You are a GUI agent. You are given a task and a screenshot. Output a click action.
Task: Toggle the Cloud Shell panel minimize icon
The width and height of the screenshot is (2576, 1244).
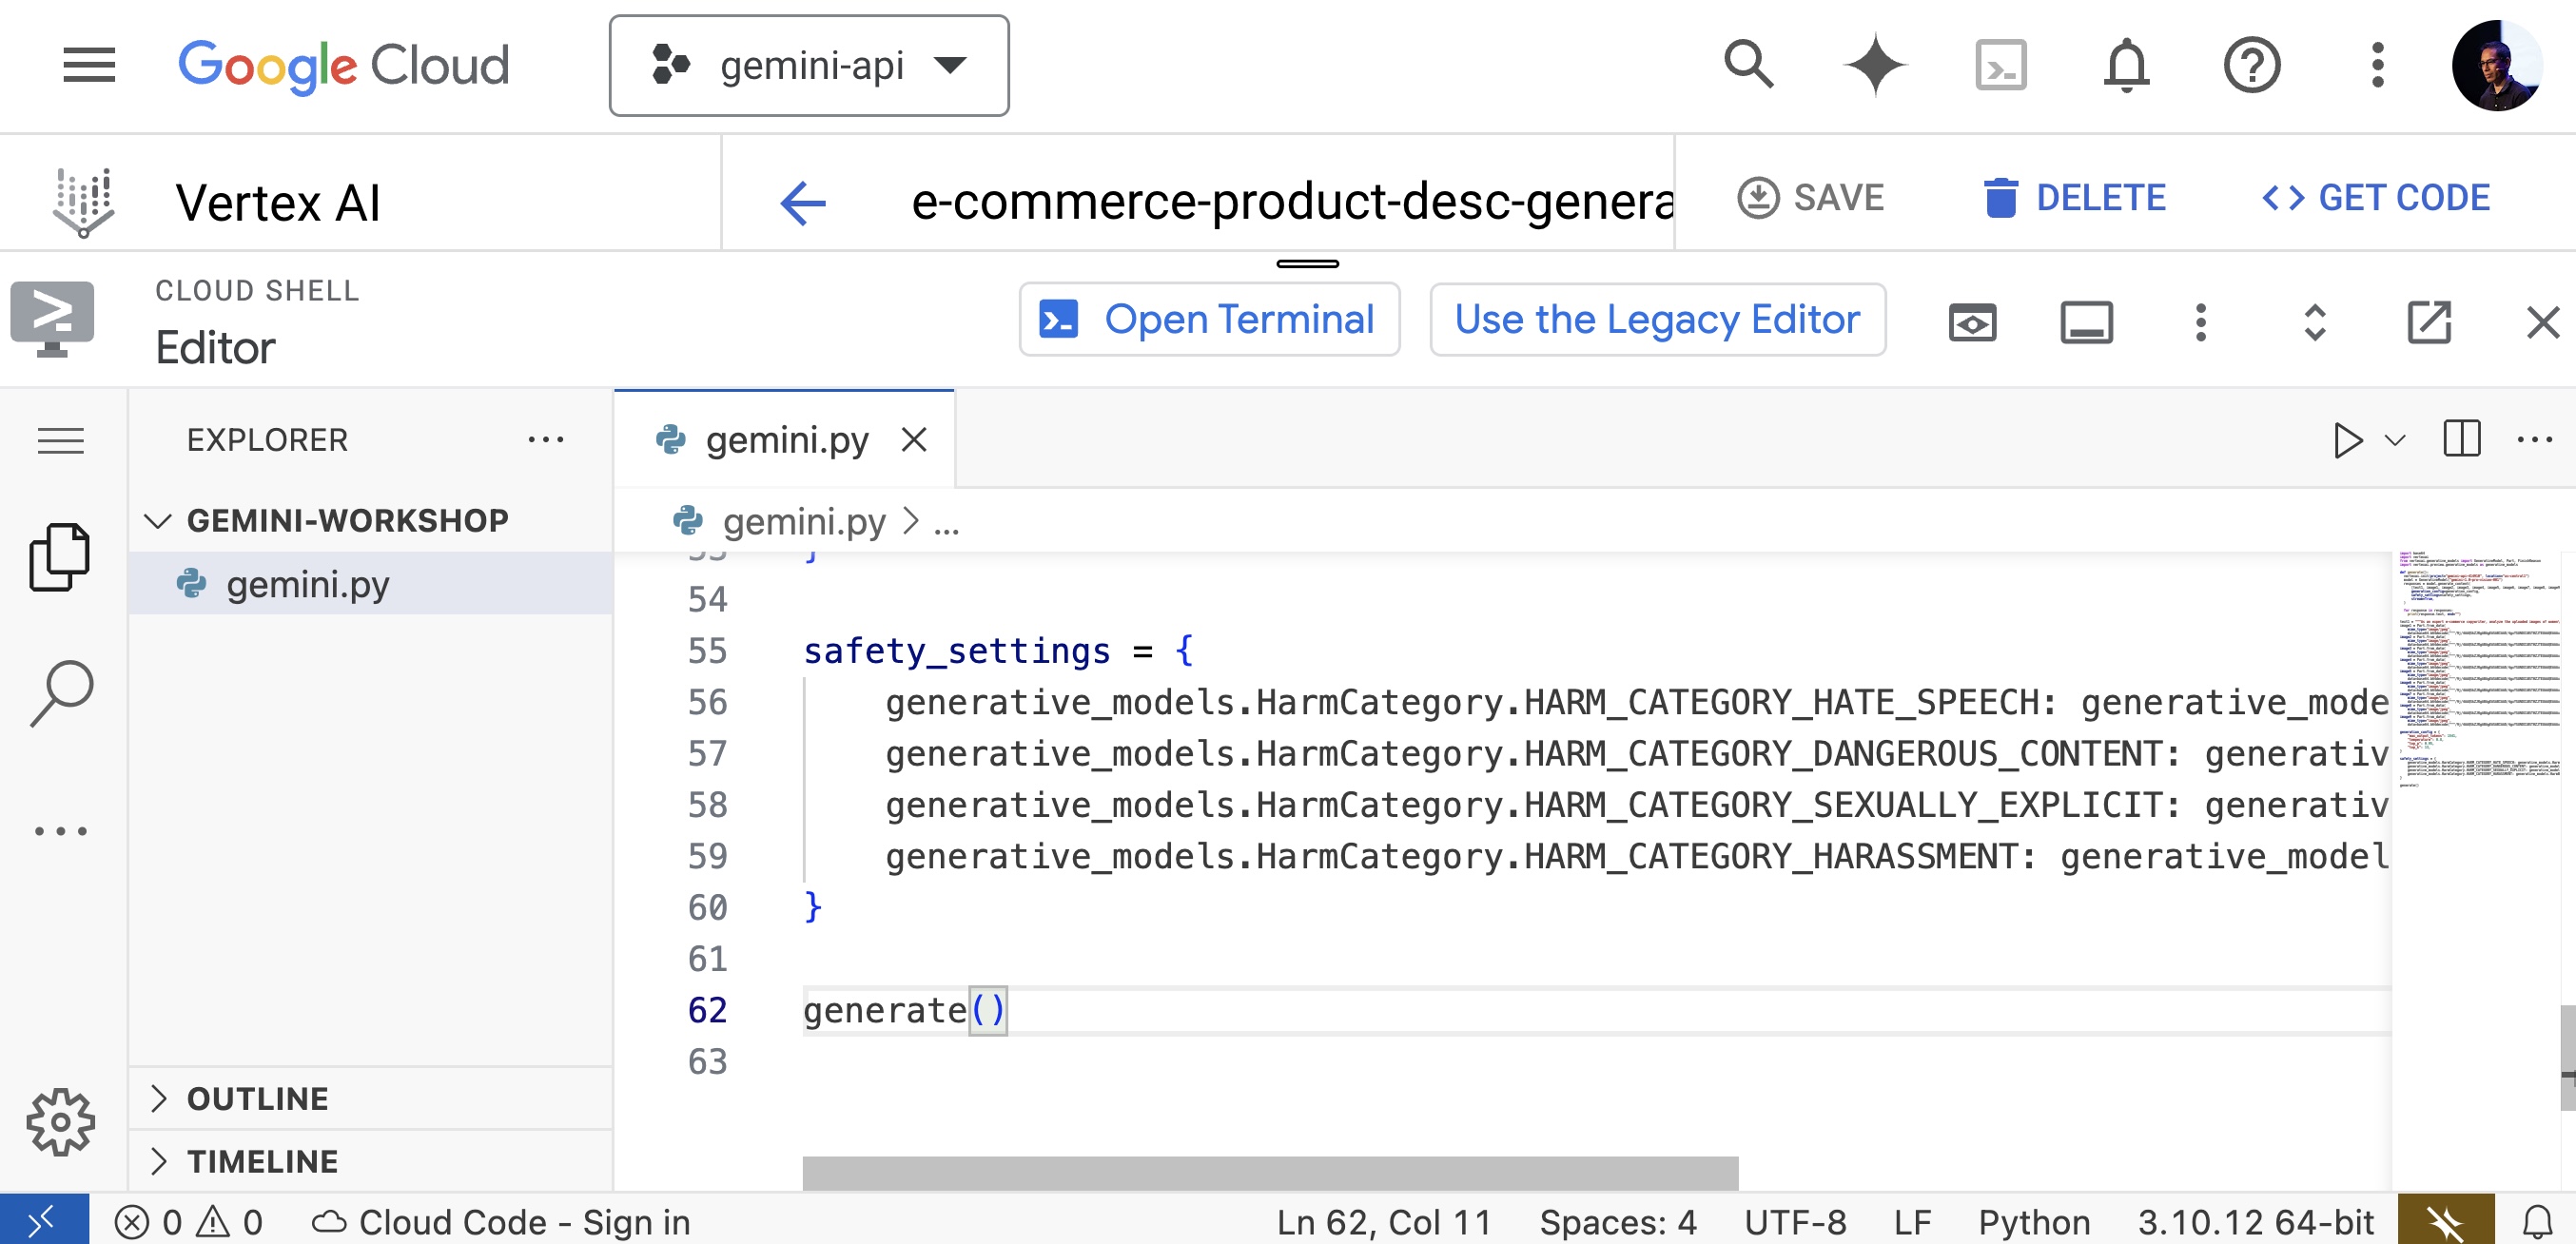click(x=2087, y=322)
